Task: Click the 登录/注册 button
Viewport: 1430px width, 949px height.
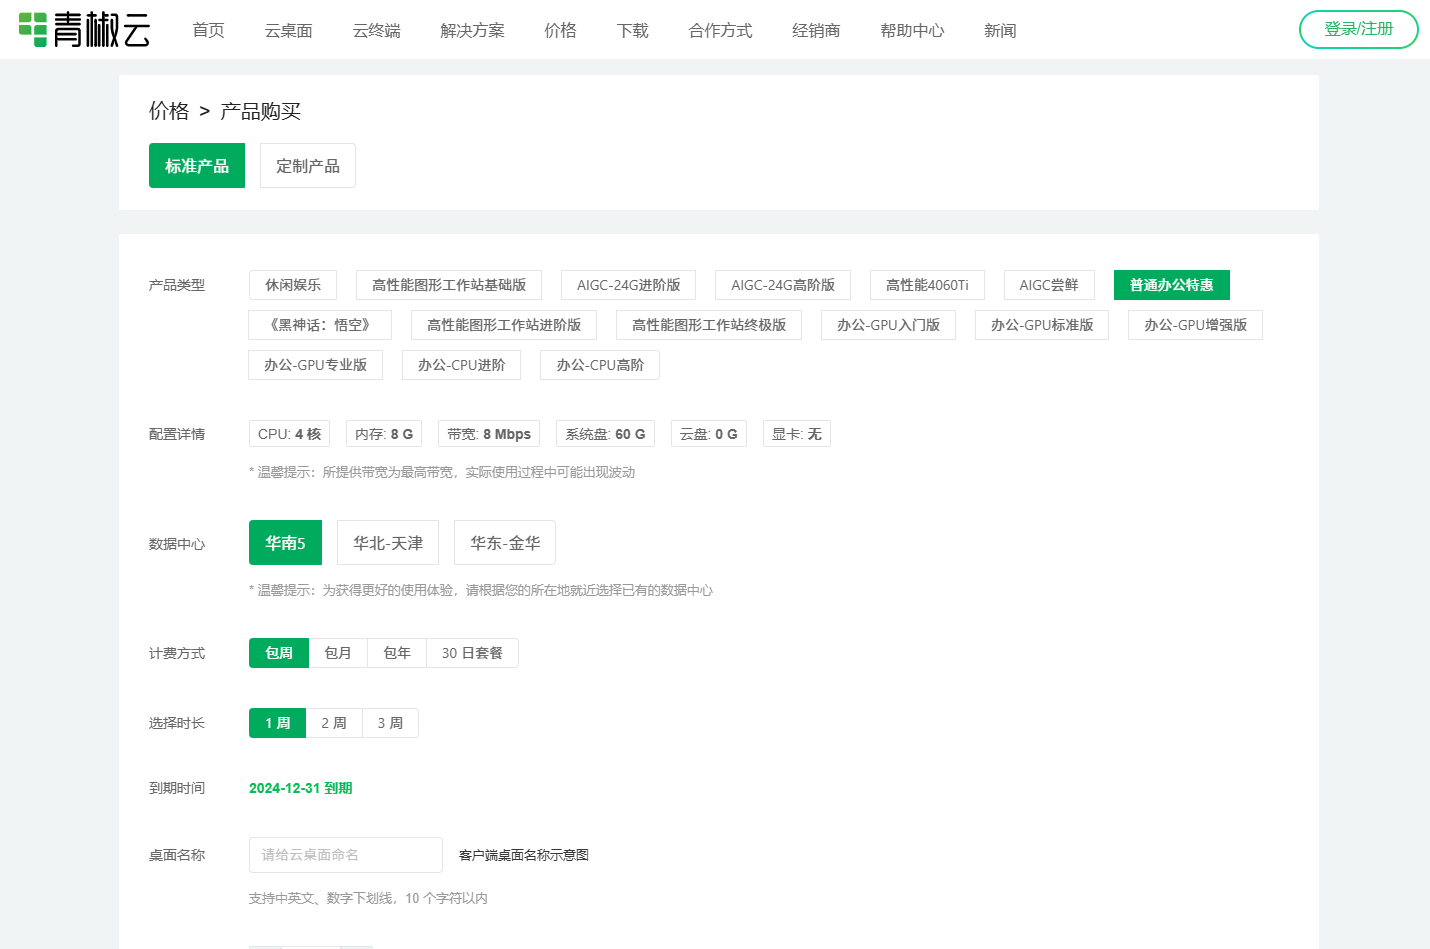Action: (1358, 29)
